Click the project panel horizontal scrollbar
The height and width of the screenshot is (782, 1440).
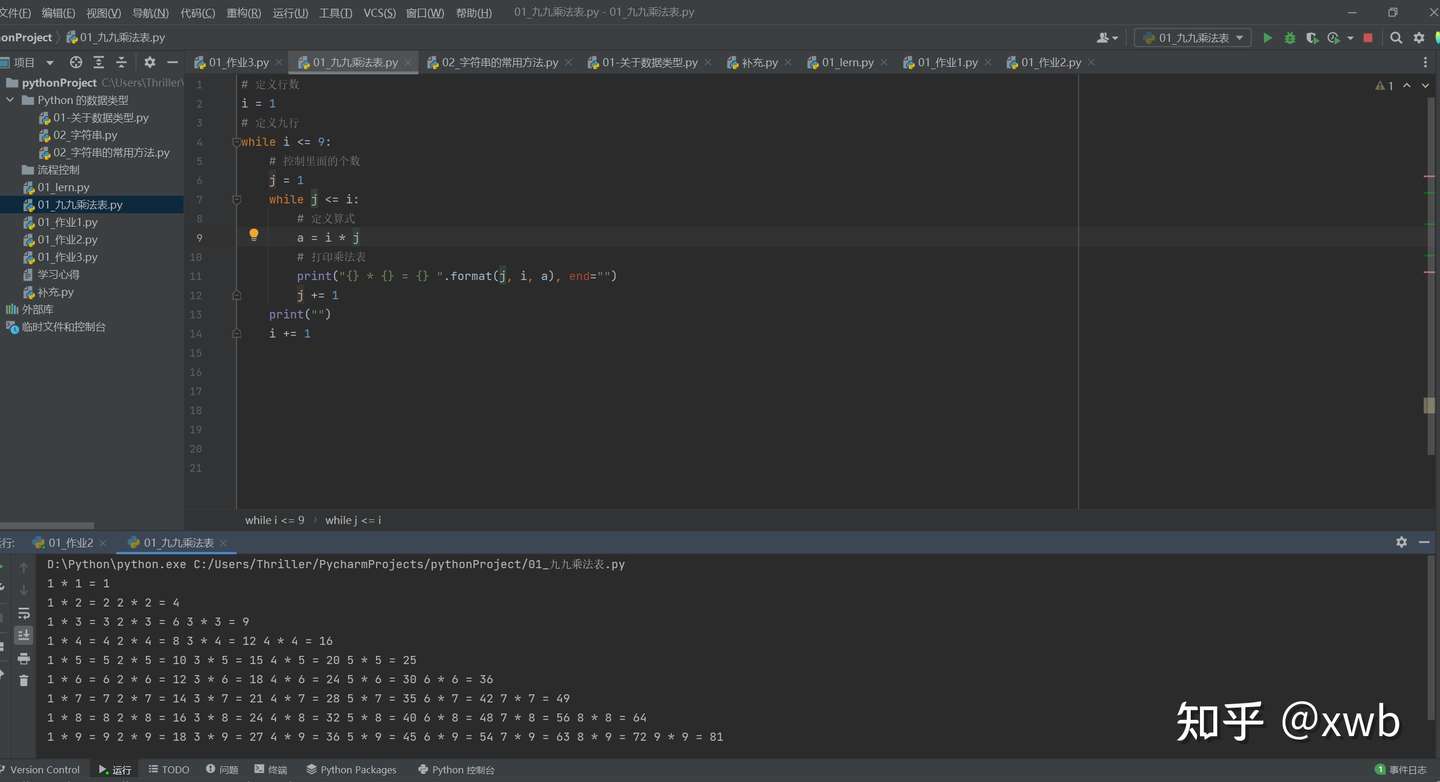click(47, 525)
